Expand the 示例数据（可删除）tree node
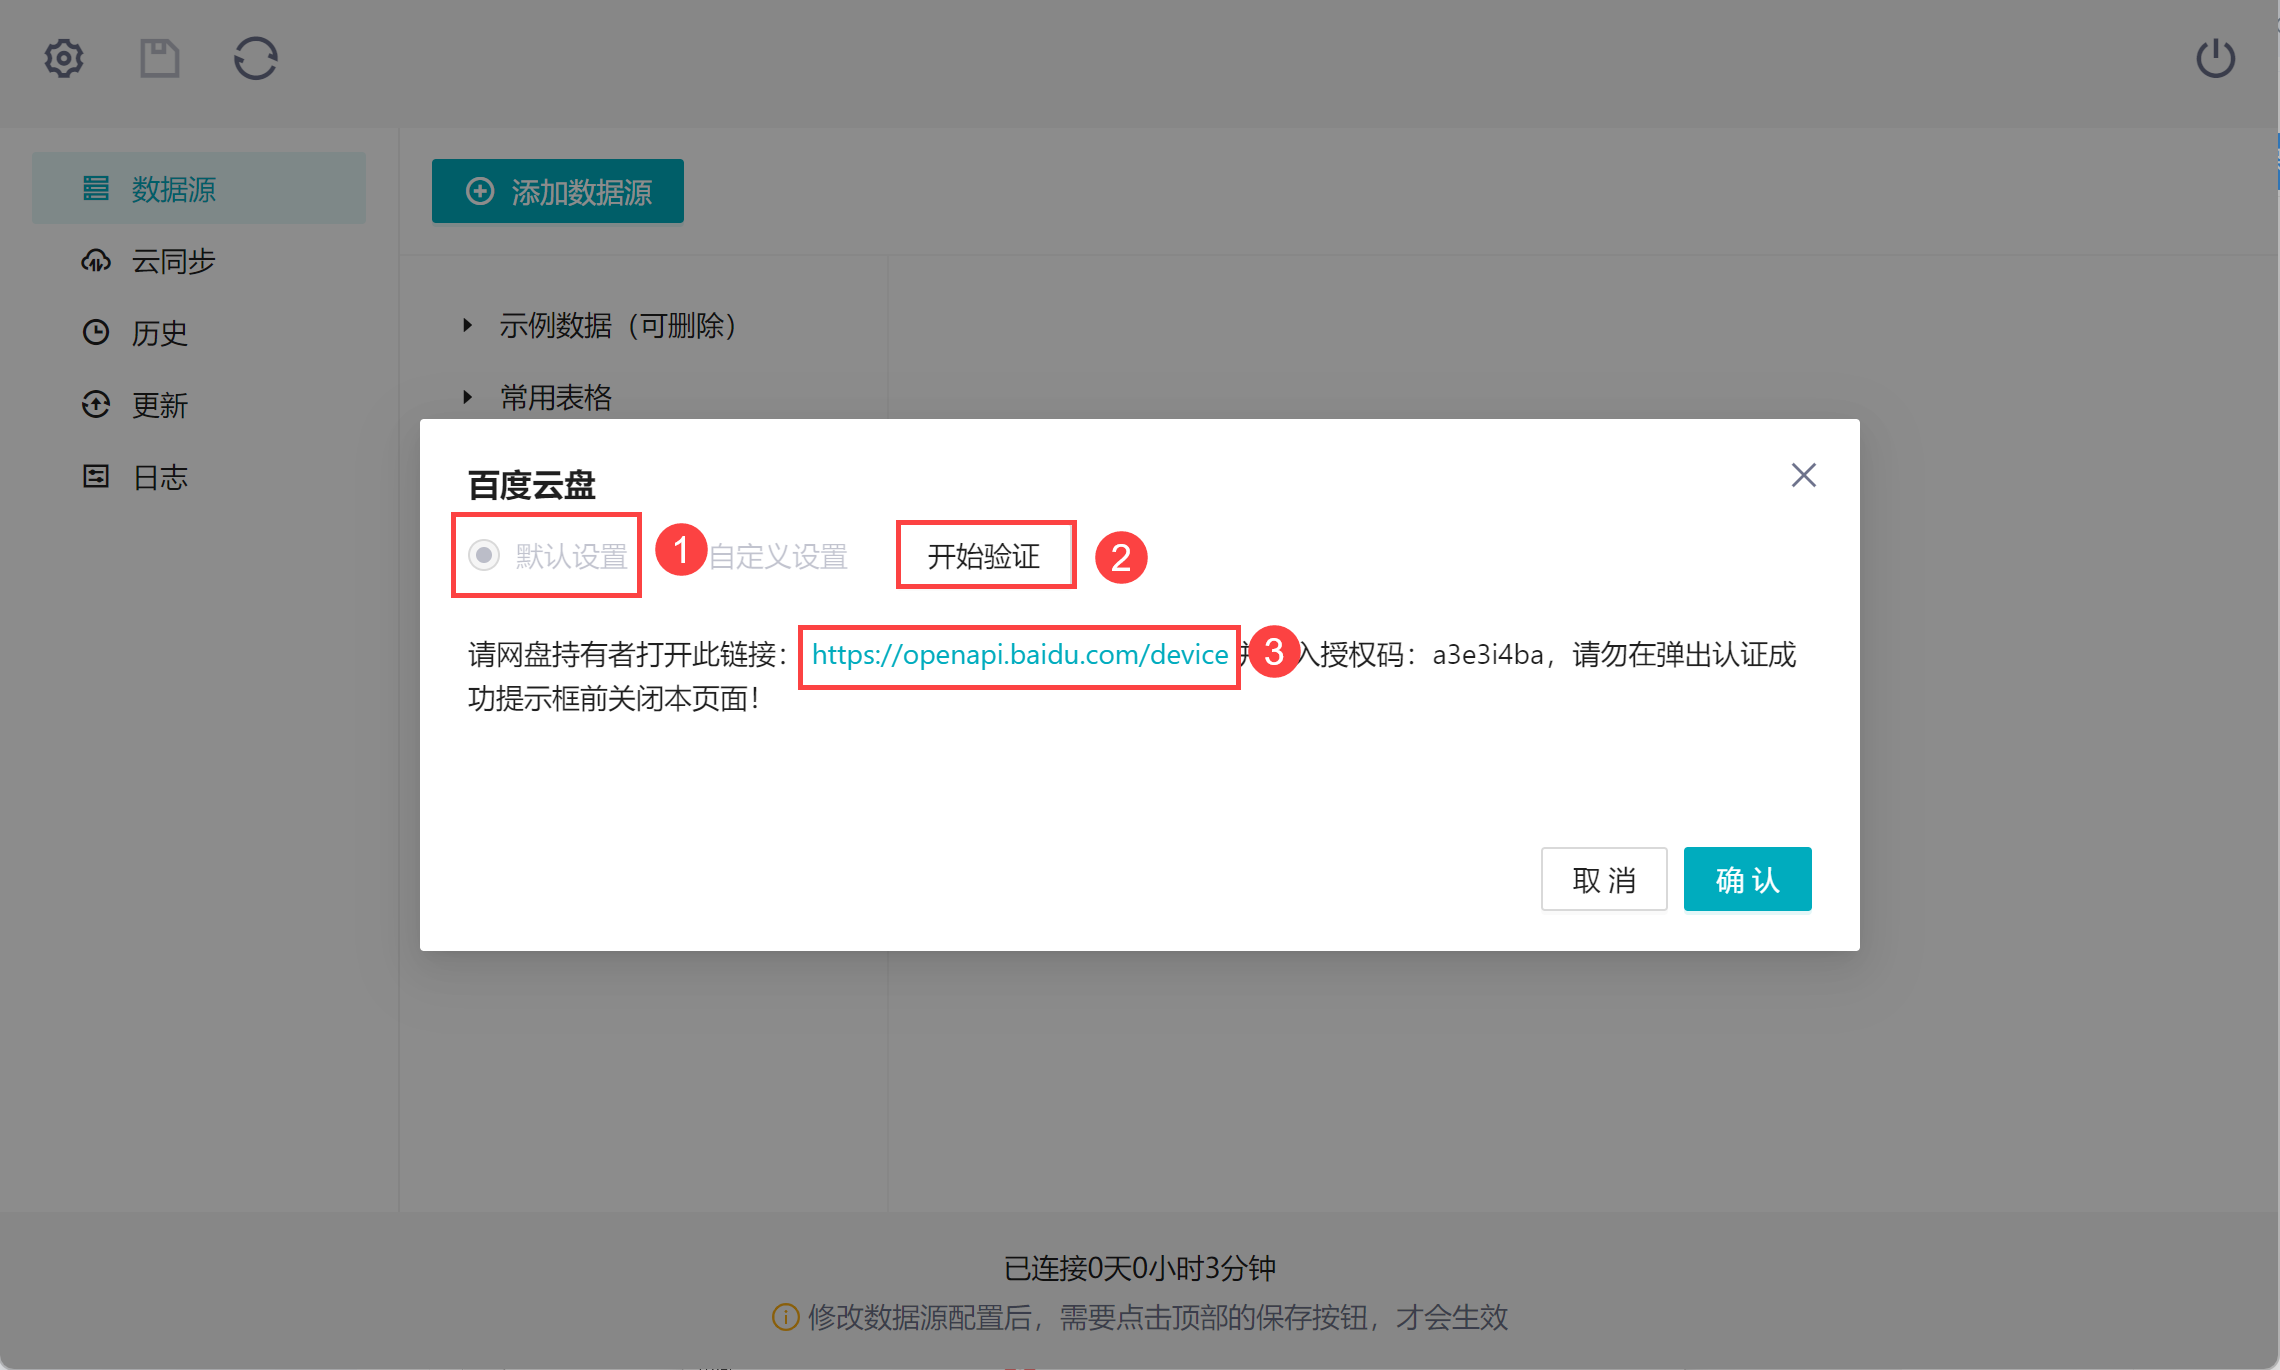Viewport: 2280px width, 1370px height. pos(467,325)
